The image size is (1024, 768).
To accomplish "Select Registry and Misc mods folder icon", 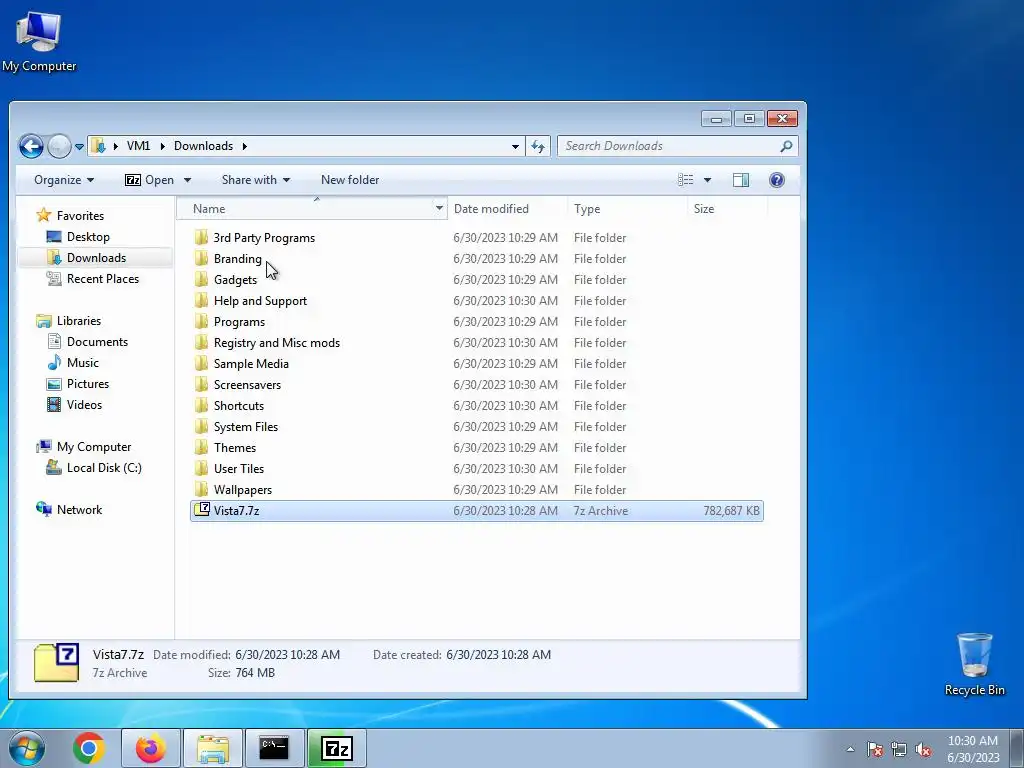I will tap(202, 342).
